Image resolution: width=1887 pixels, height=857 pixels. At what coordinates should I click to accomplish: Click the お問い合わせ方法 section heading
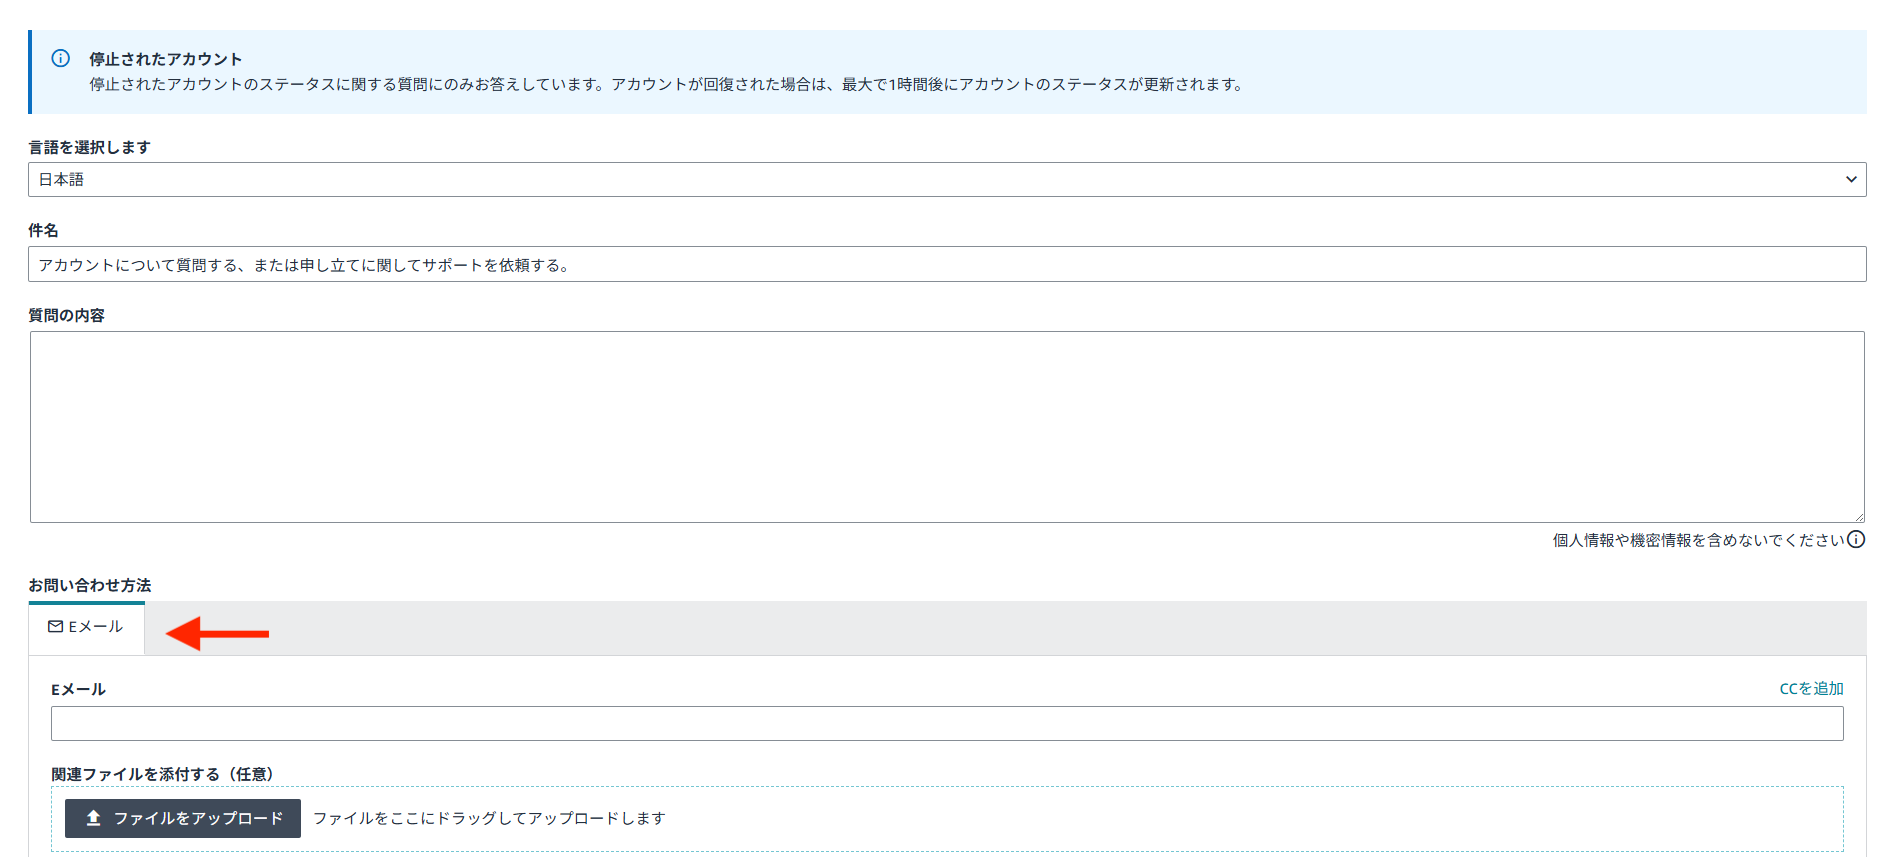tap(90, 585)
